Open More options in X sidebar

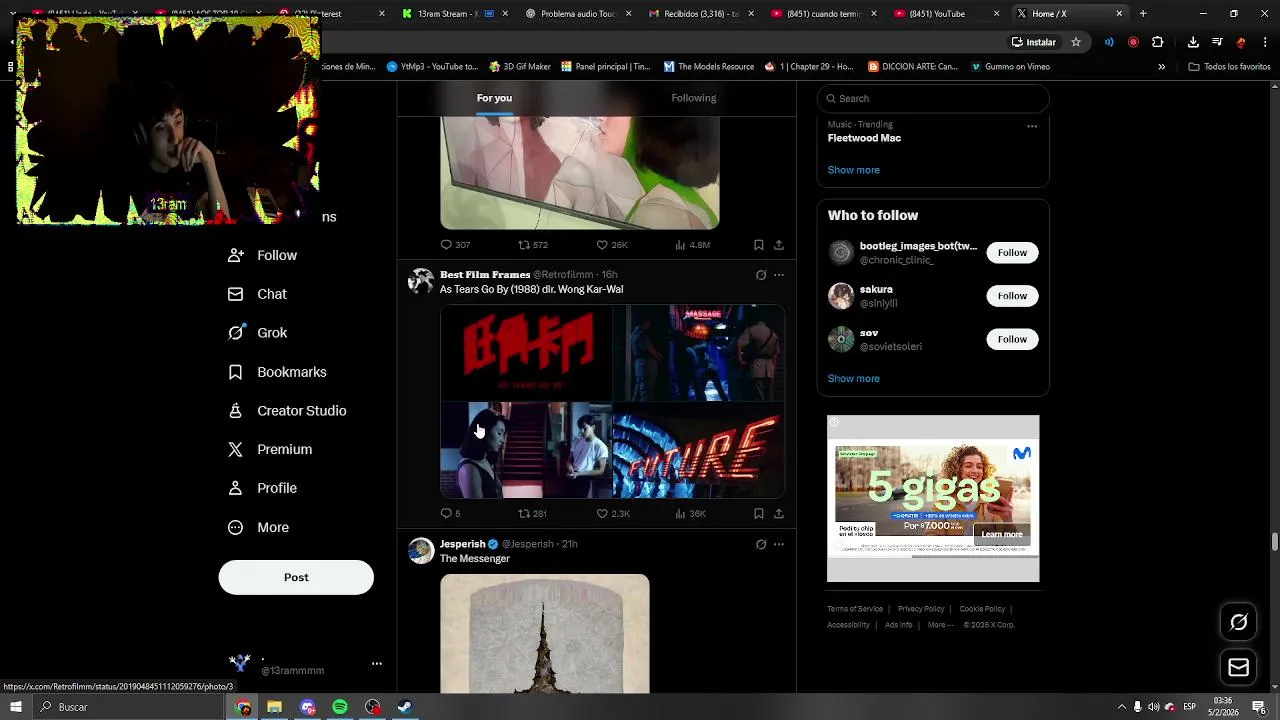click(x=259, y=527)
